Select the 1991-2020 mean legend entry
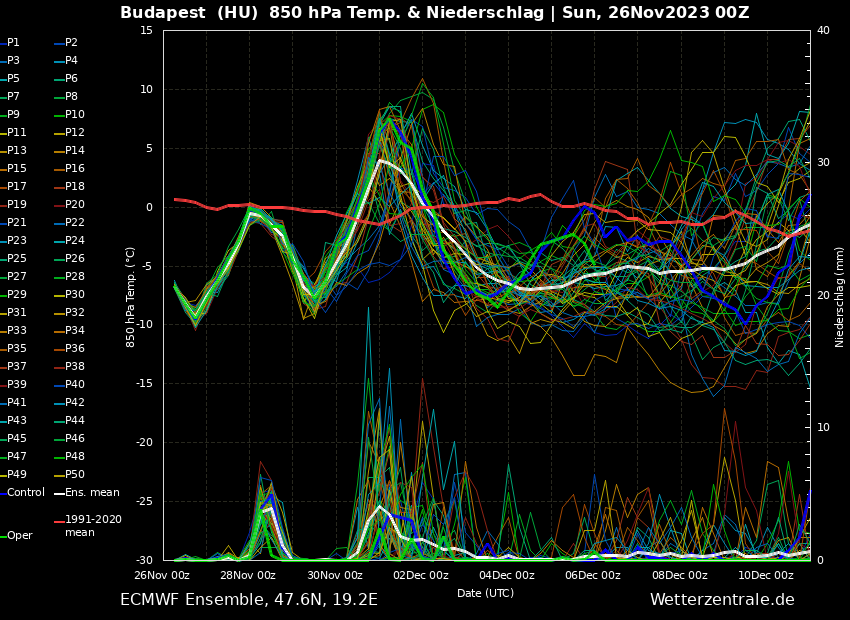The height and width of the screenshot is (620, 850). coord(93,526)
